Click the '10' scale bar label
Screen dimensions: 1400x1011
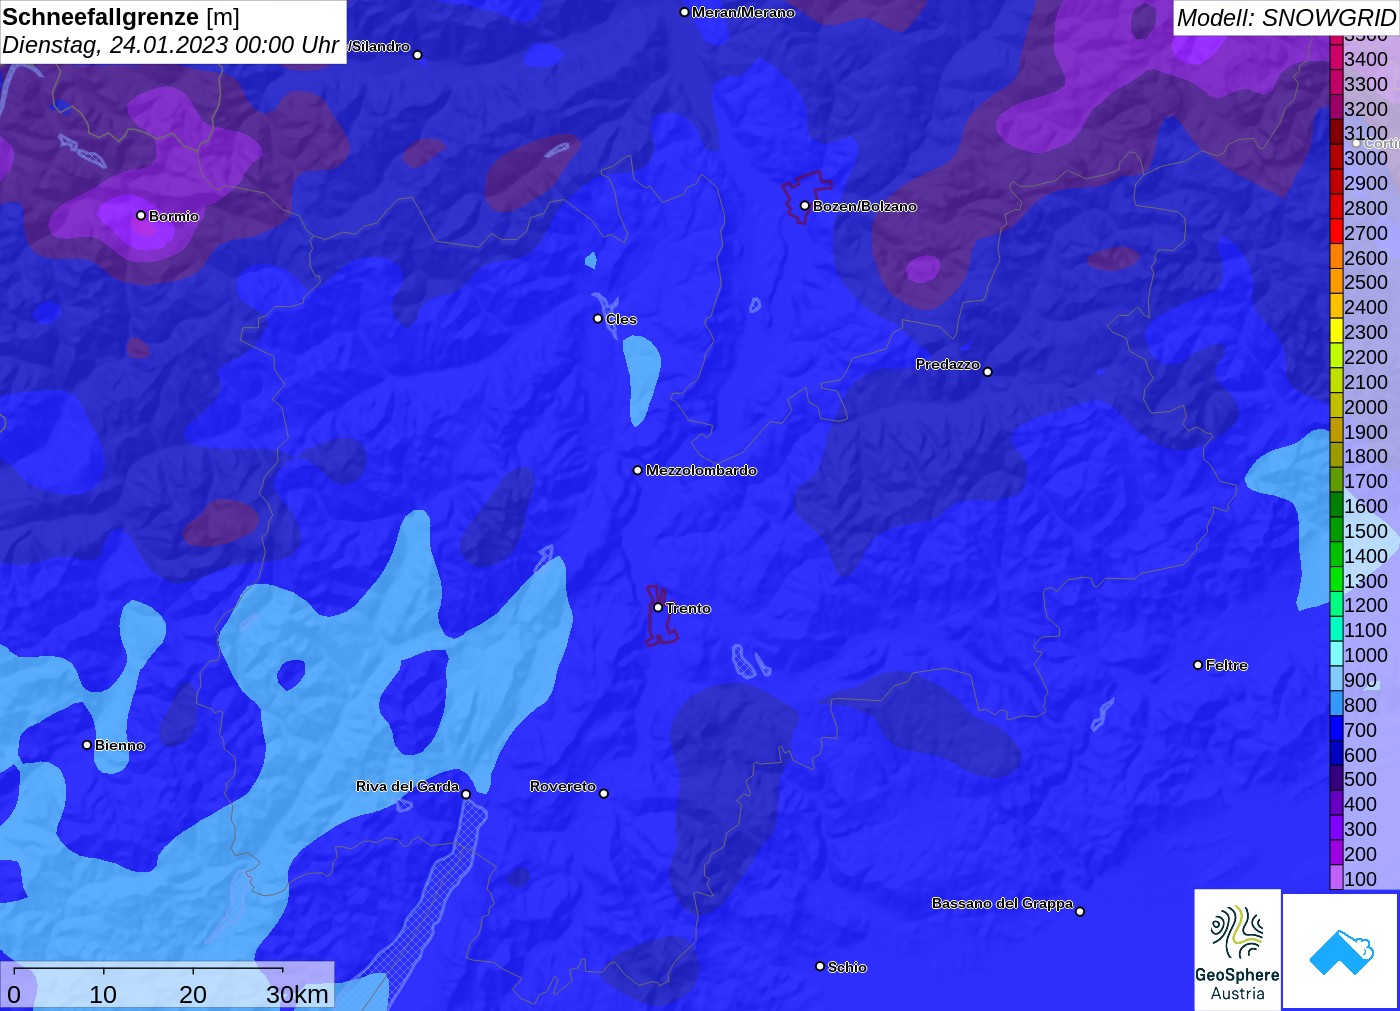tap(103, 995)
